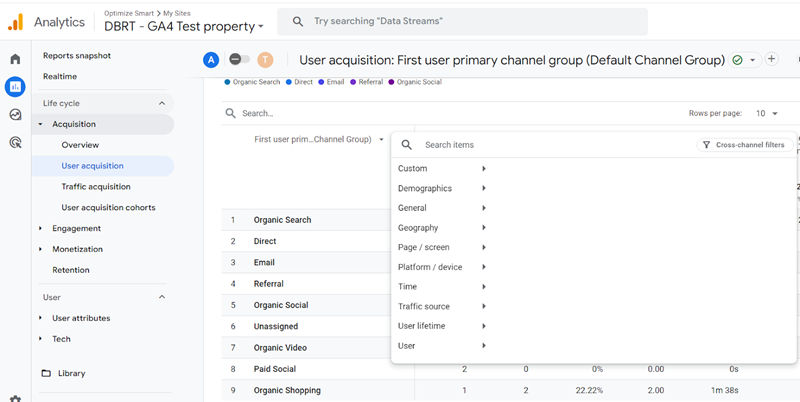The width and height of the screenshot is (800, 402).
Task: Open the Retention report
Action: point(70,270)
